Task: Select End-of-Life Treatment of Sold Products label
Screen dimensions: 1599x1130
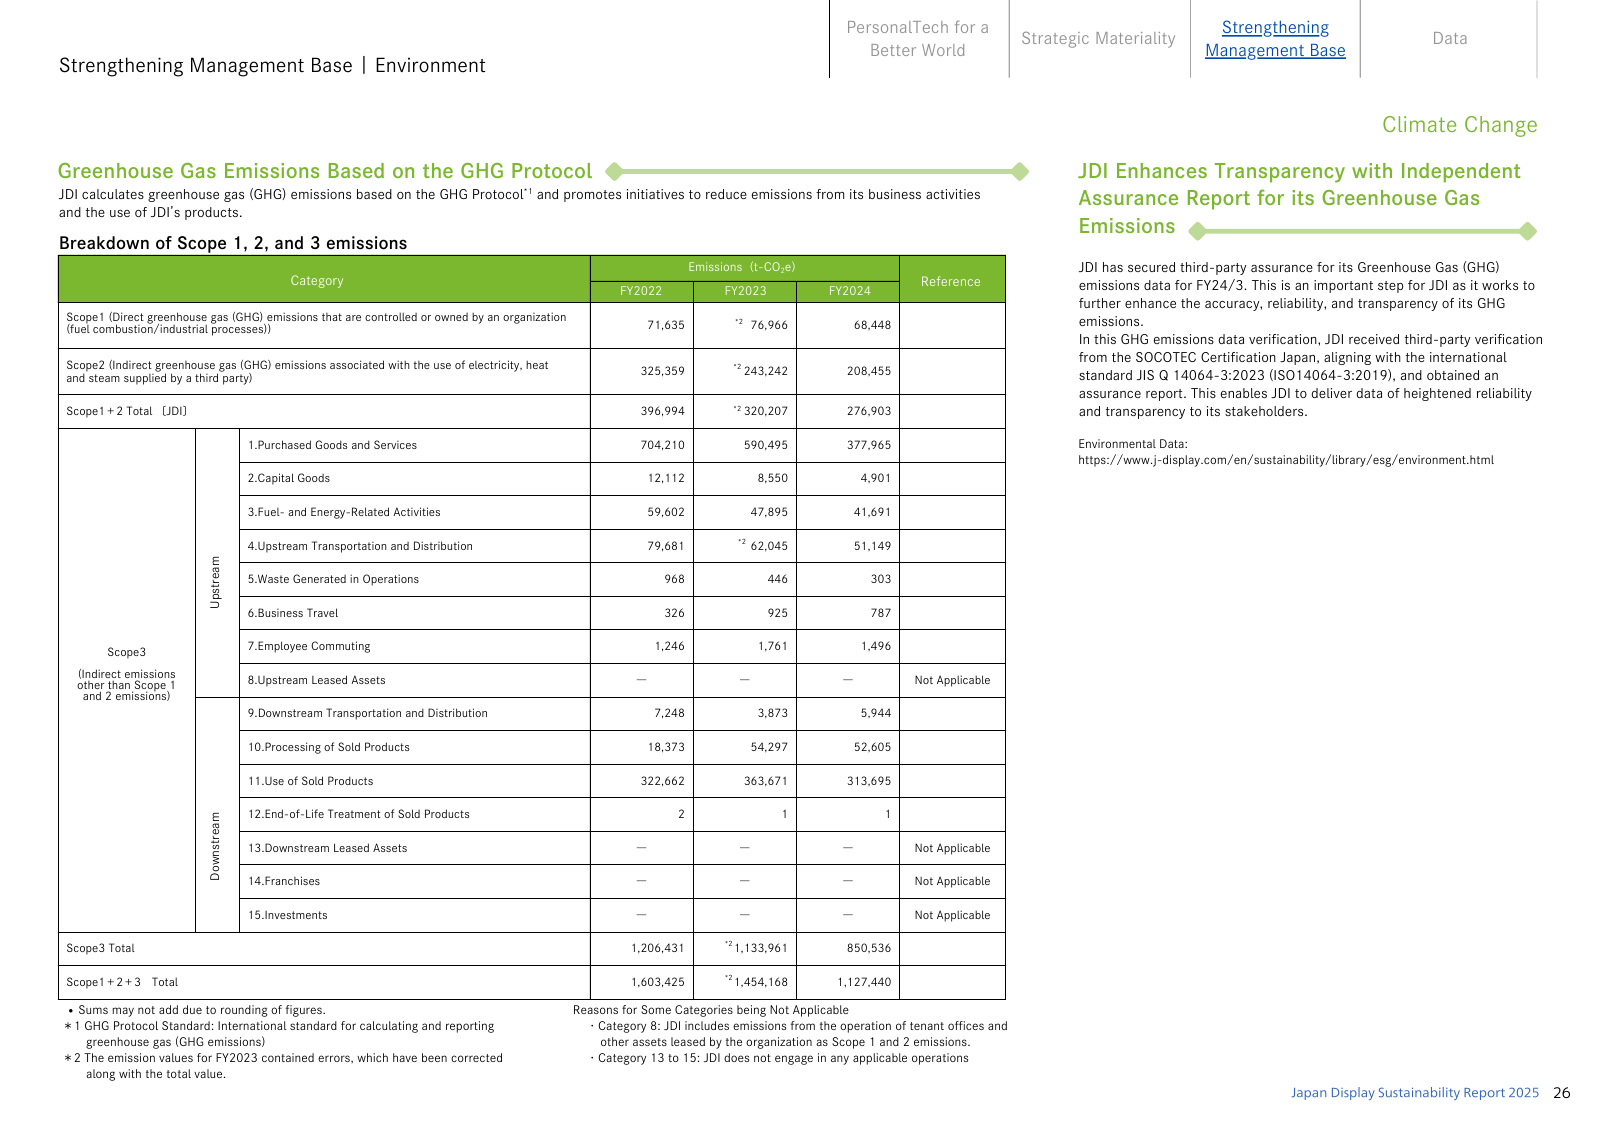Action: click(359, 814)
